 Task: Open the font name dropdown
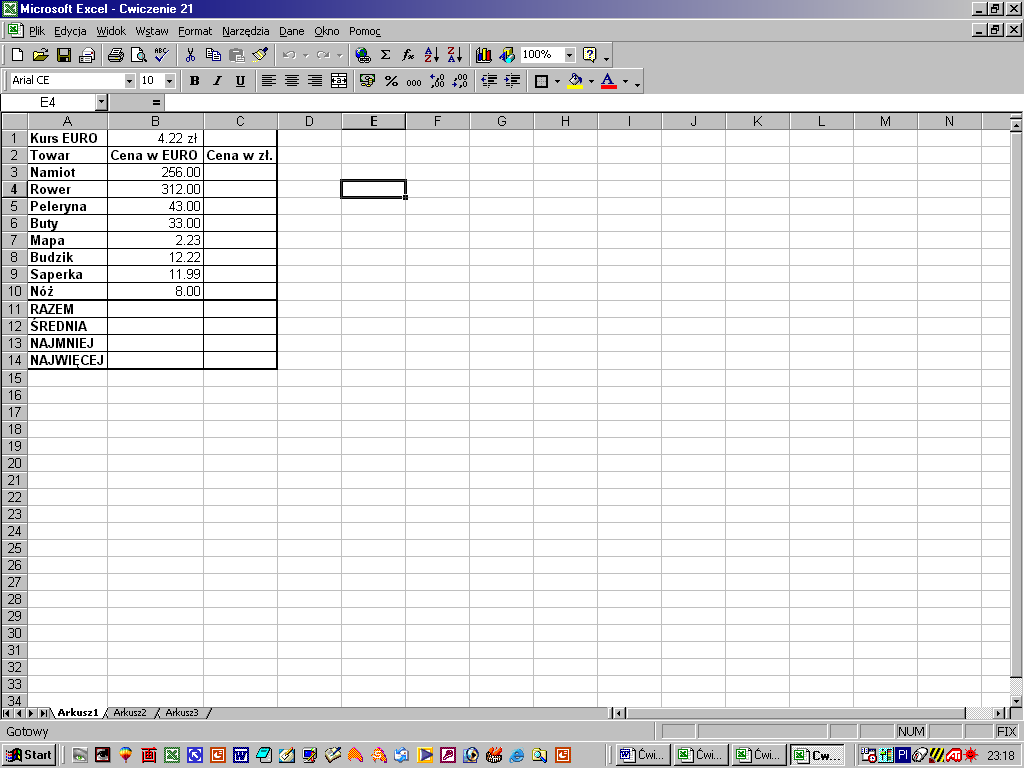click(x=129, y=81)
